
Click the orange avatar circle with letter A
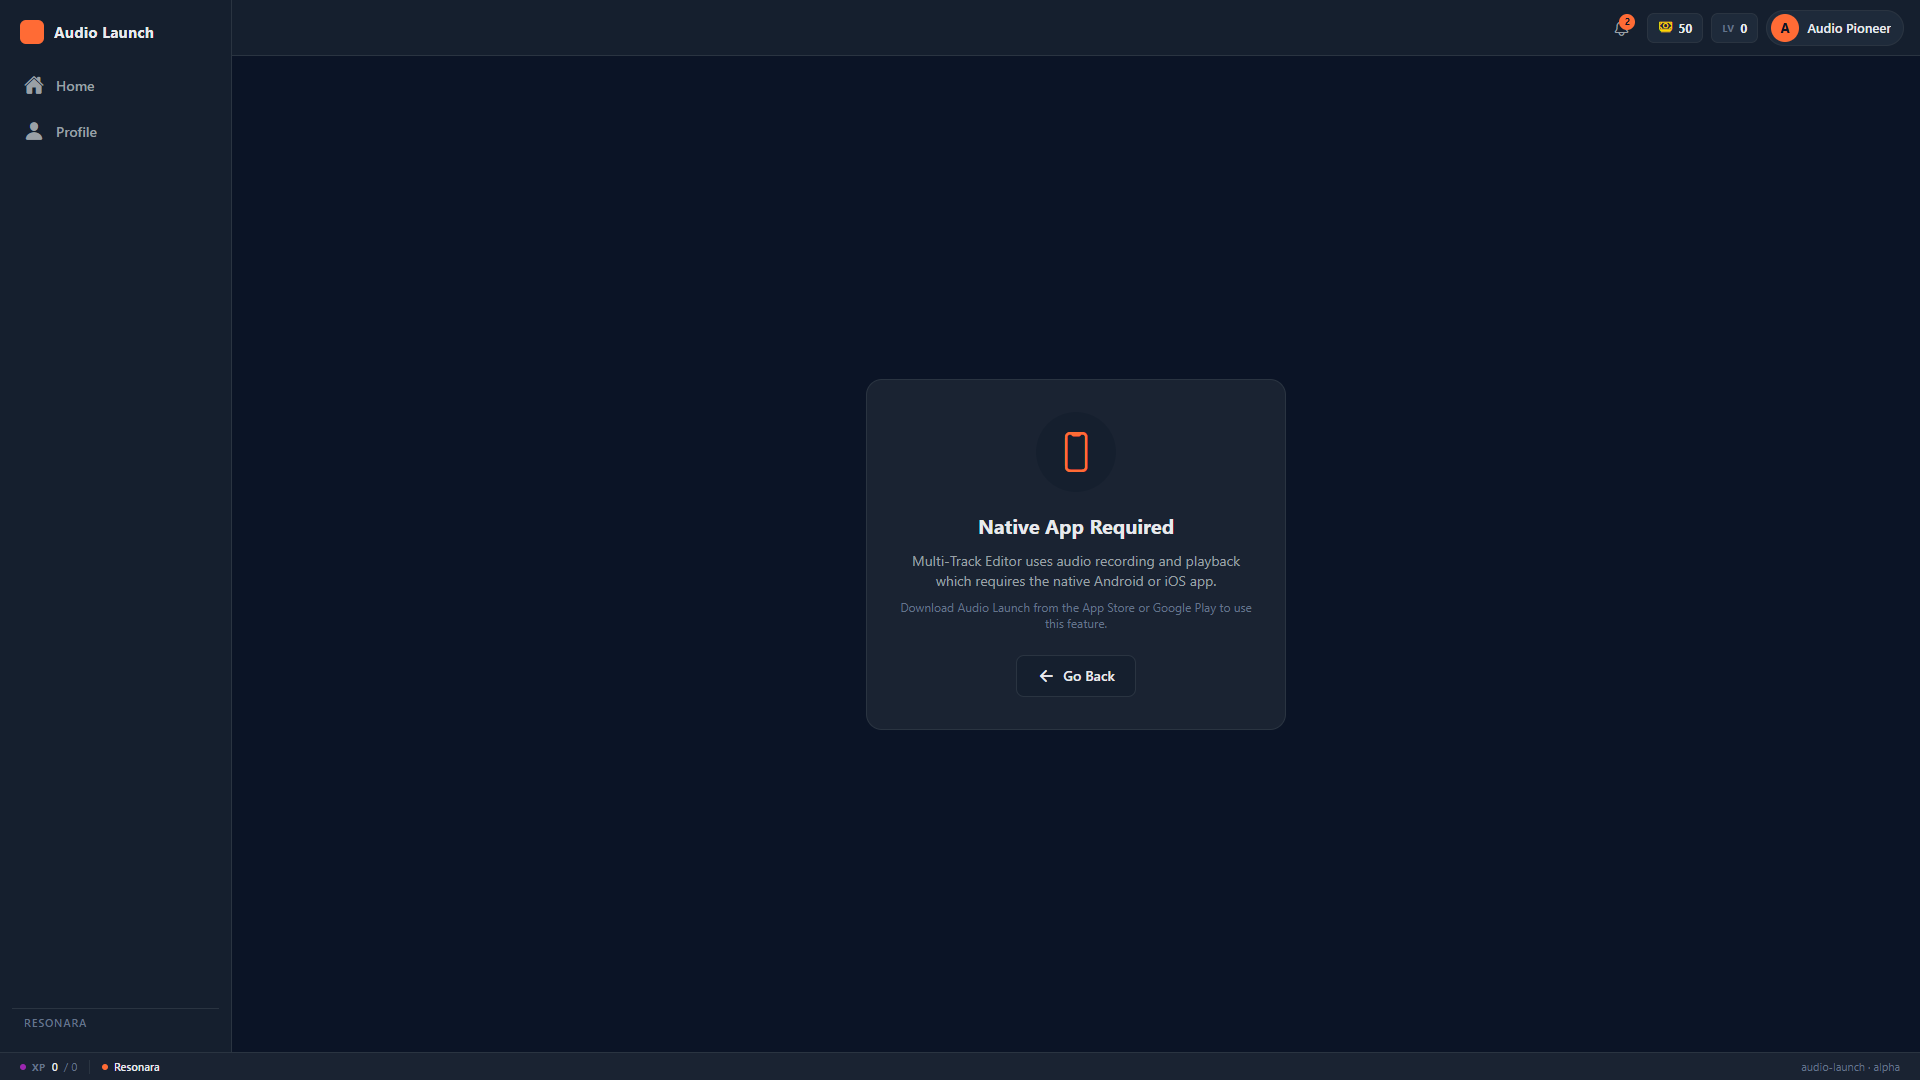(x=1785, y=28)
